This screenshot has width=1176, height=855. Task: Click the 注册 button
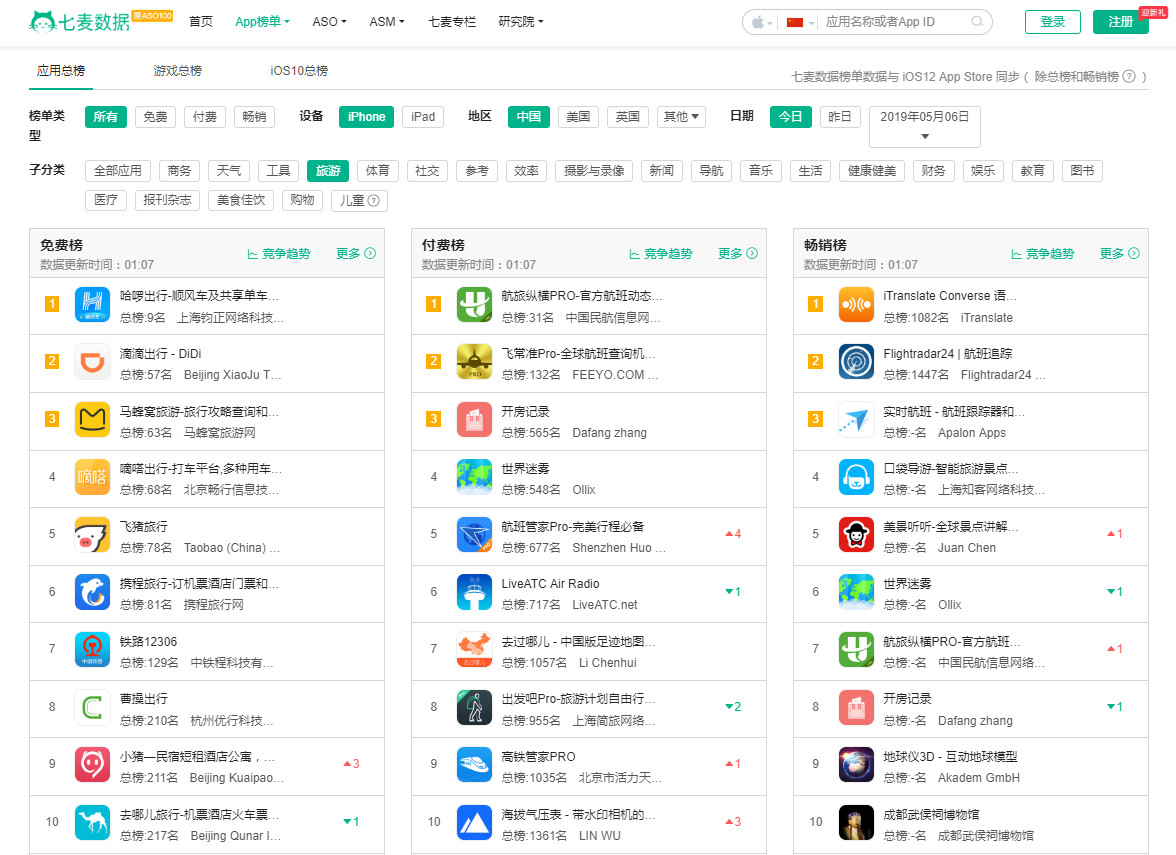pos(1120,22)
